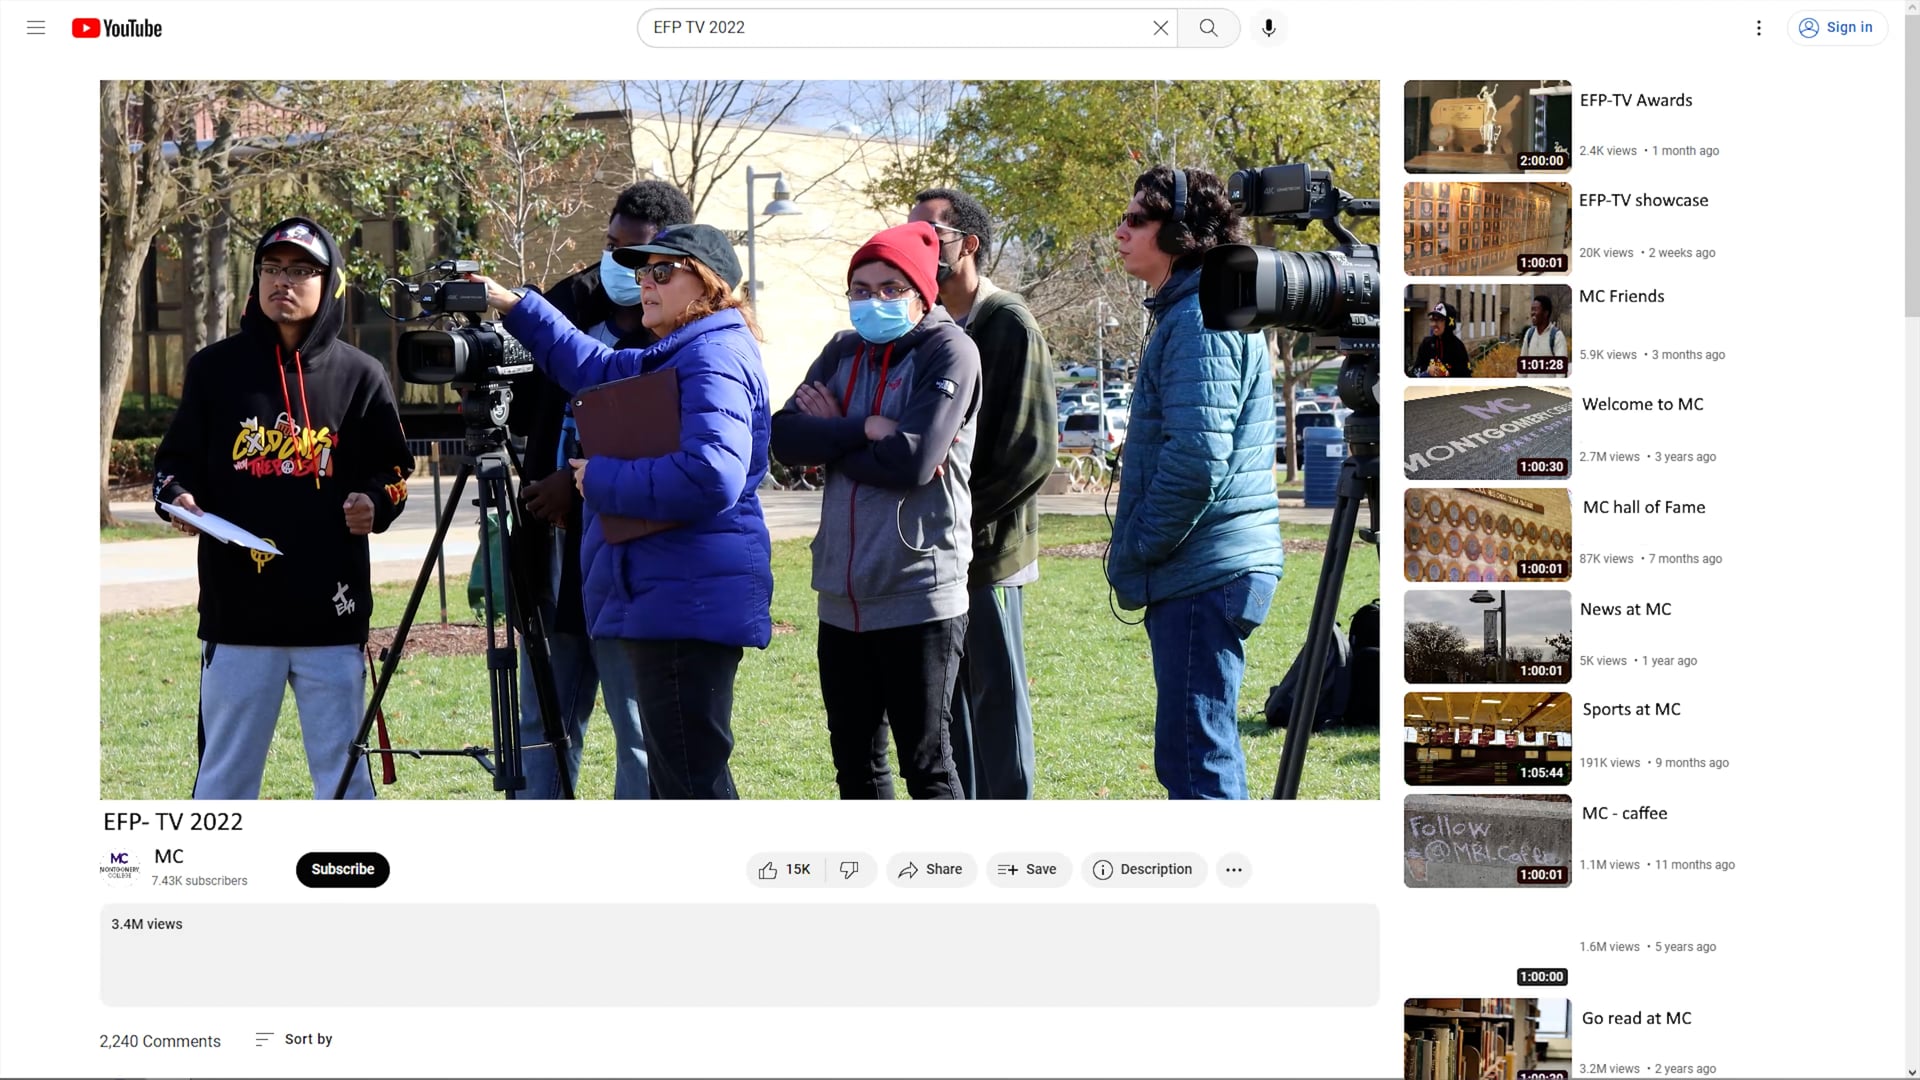Click the Sign in button
The width and height of the screenshot is (1920, 1080).
click(1837, 28)
